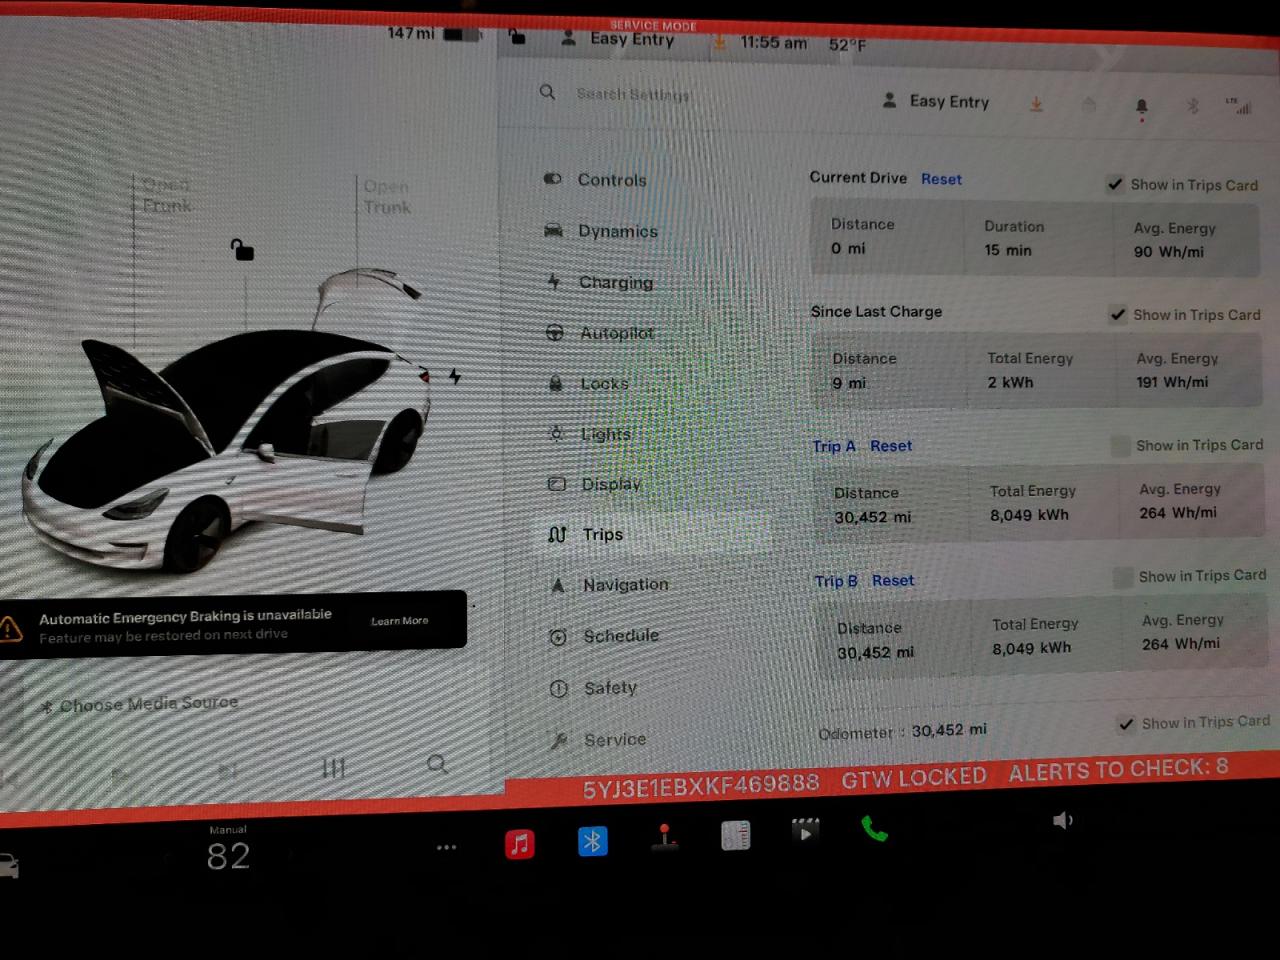This screenshot has width=1280, height=960.
Task: Click ALERTS TO CHECK: 8 in service bar
Action: click(1118, 770)
